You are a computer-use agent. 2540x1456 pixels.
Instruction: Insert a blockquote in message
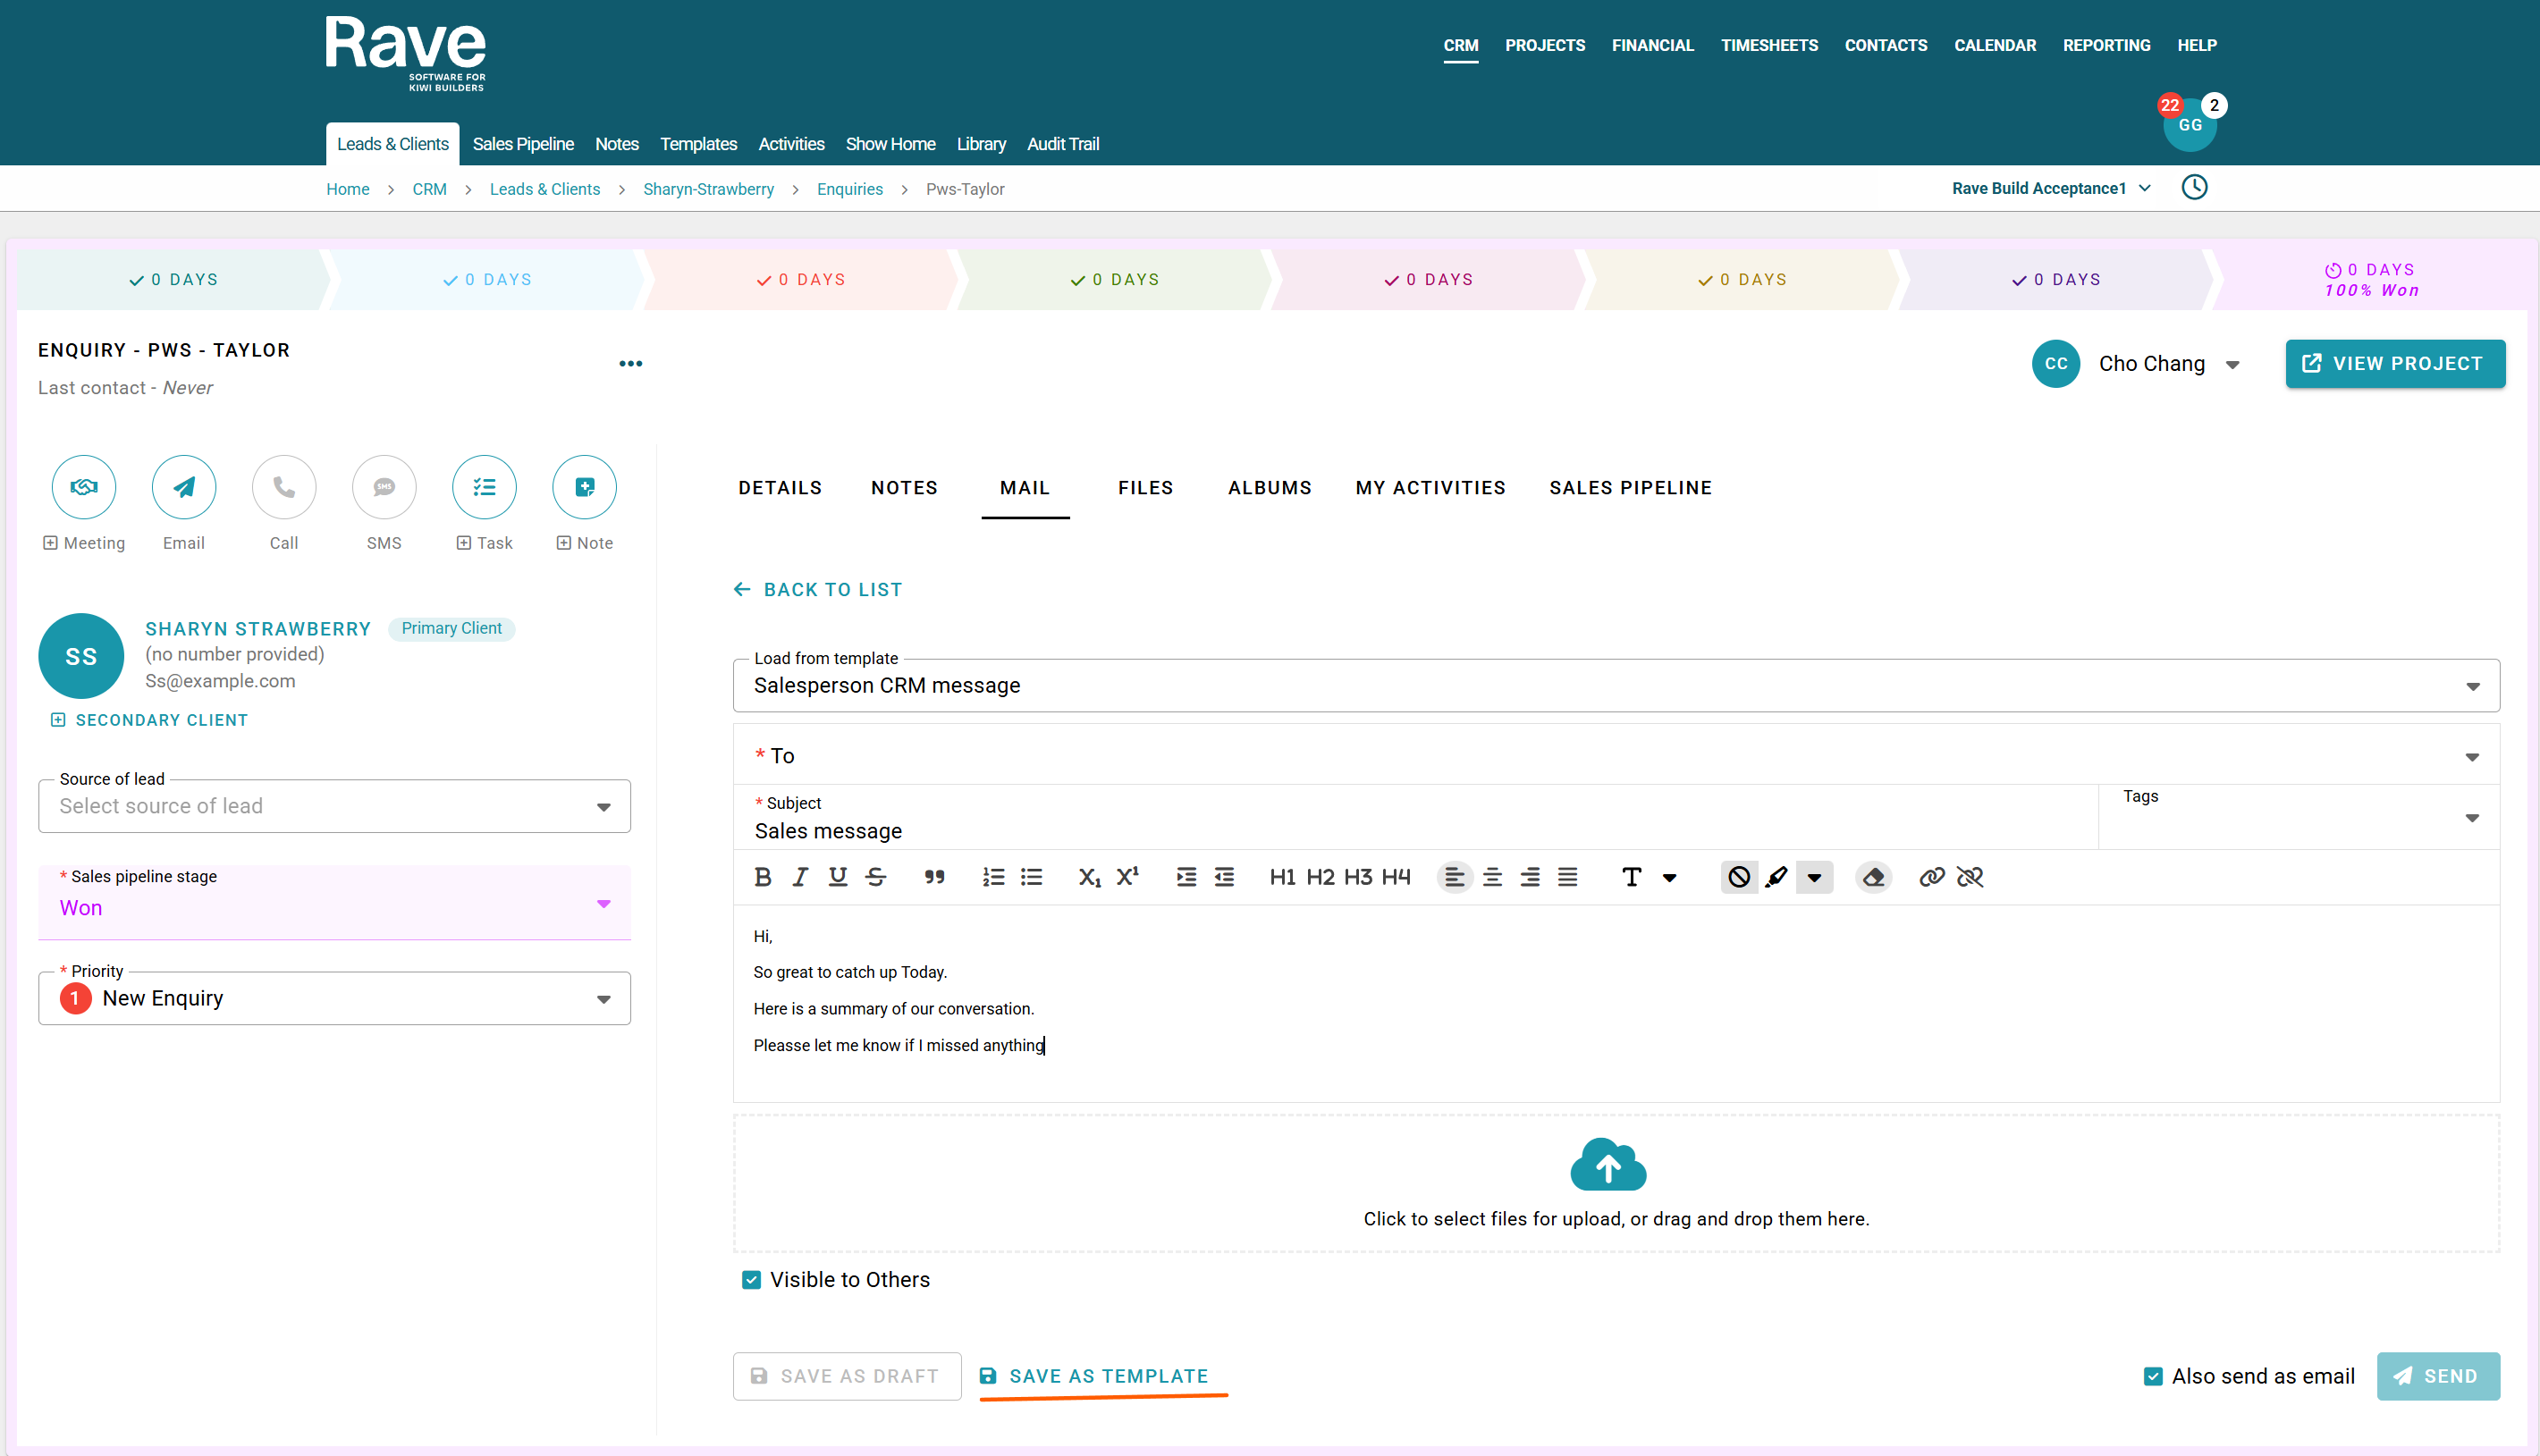[934, 877]
